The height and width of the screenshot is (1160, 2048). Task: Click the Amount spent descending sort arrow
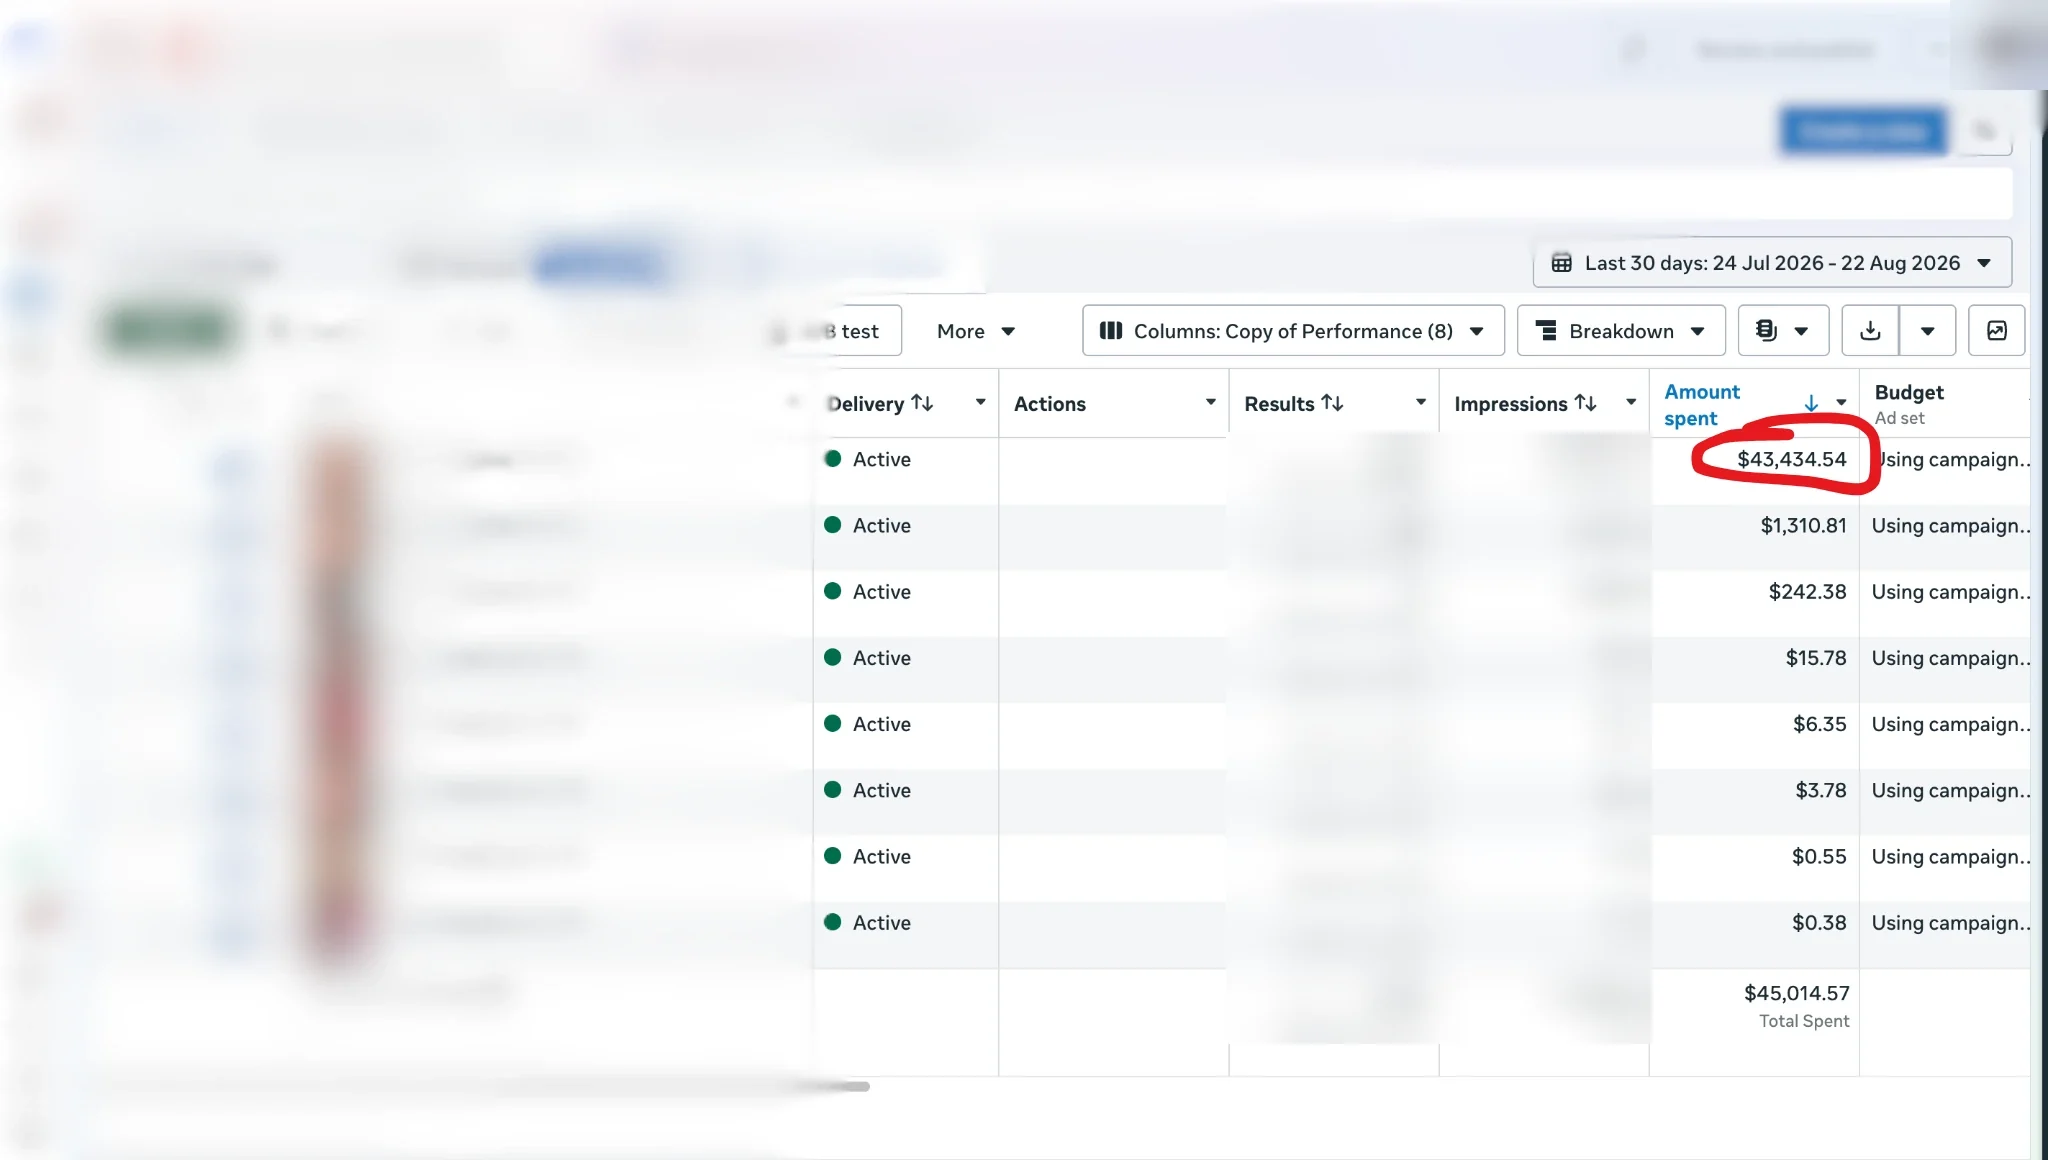pyautogui.click(x=1811, y=403)
